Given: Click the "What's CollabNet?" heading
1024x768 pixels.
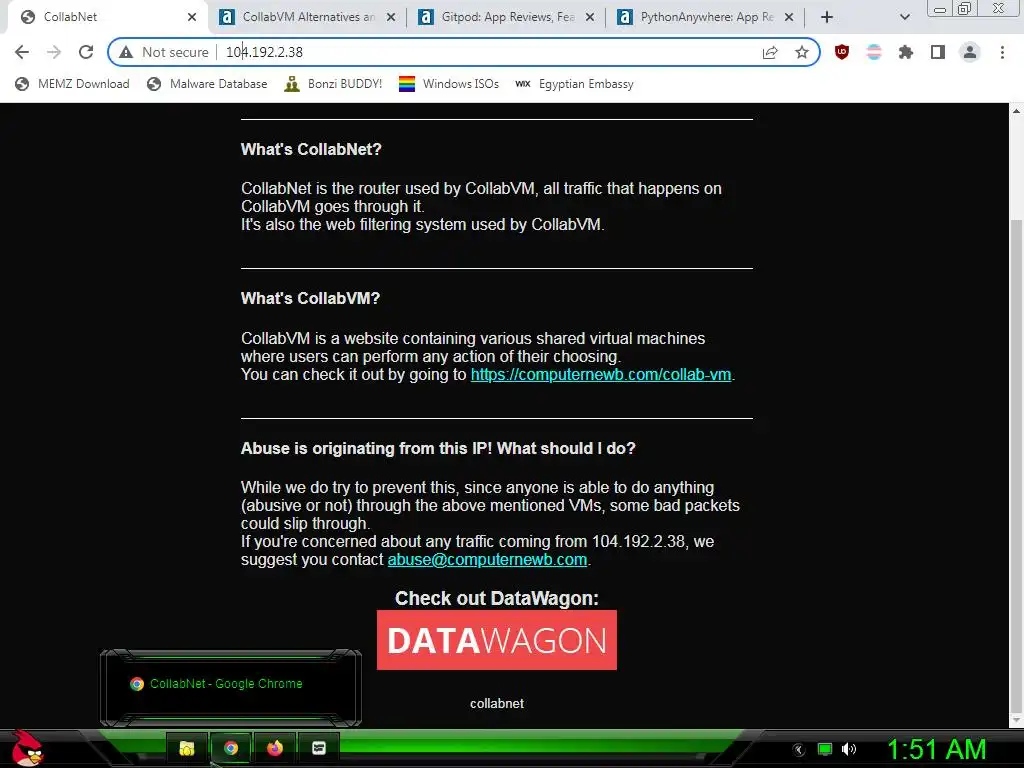Looking at the screenshot, I should pos(311,150).
